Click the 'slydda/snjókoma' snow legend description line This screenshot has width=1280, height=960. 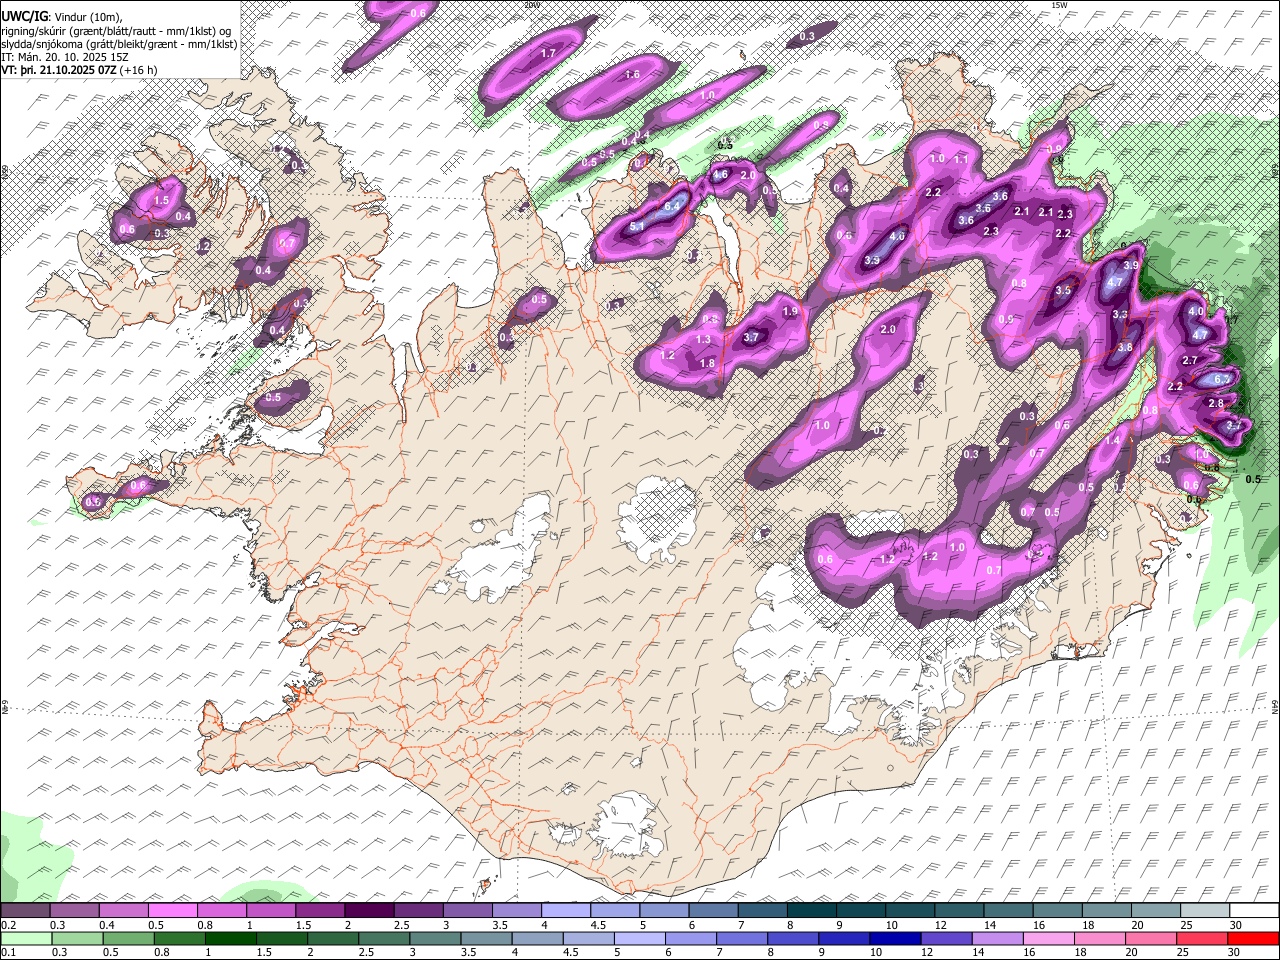pyautogui.click(x=119, y=44)
